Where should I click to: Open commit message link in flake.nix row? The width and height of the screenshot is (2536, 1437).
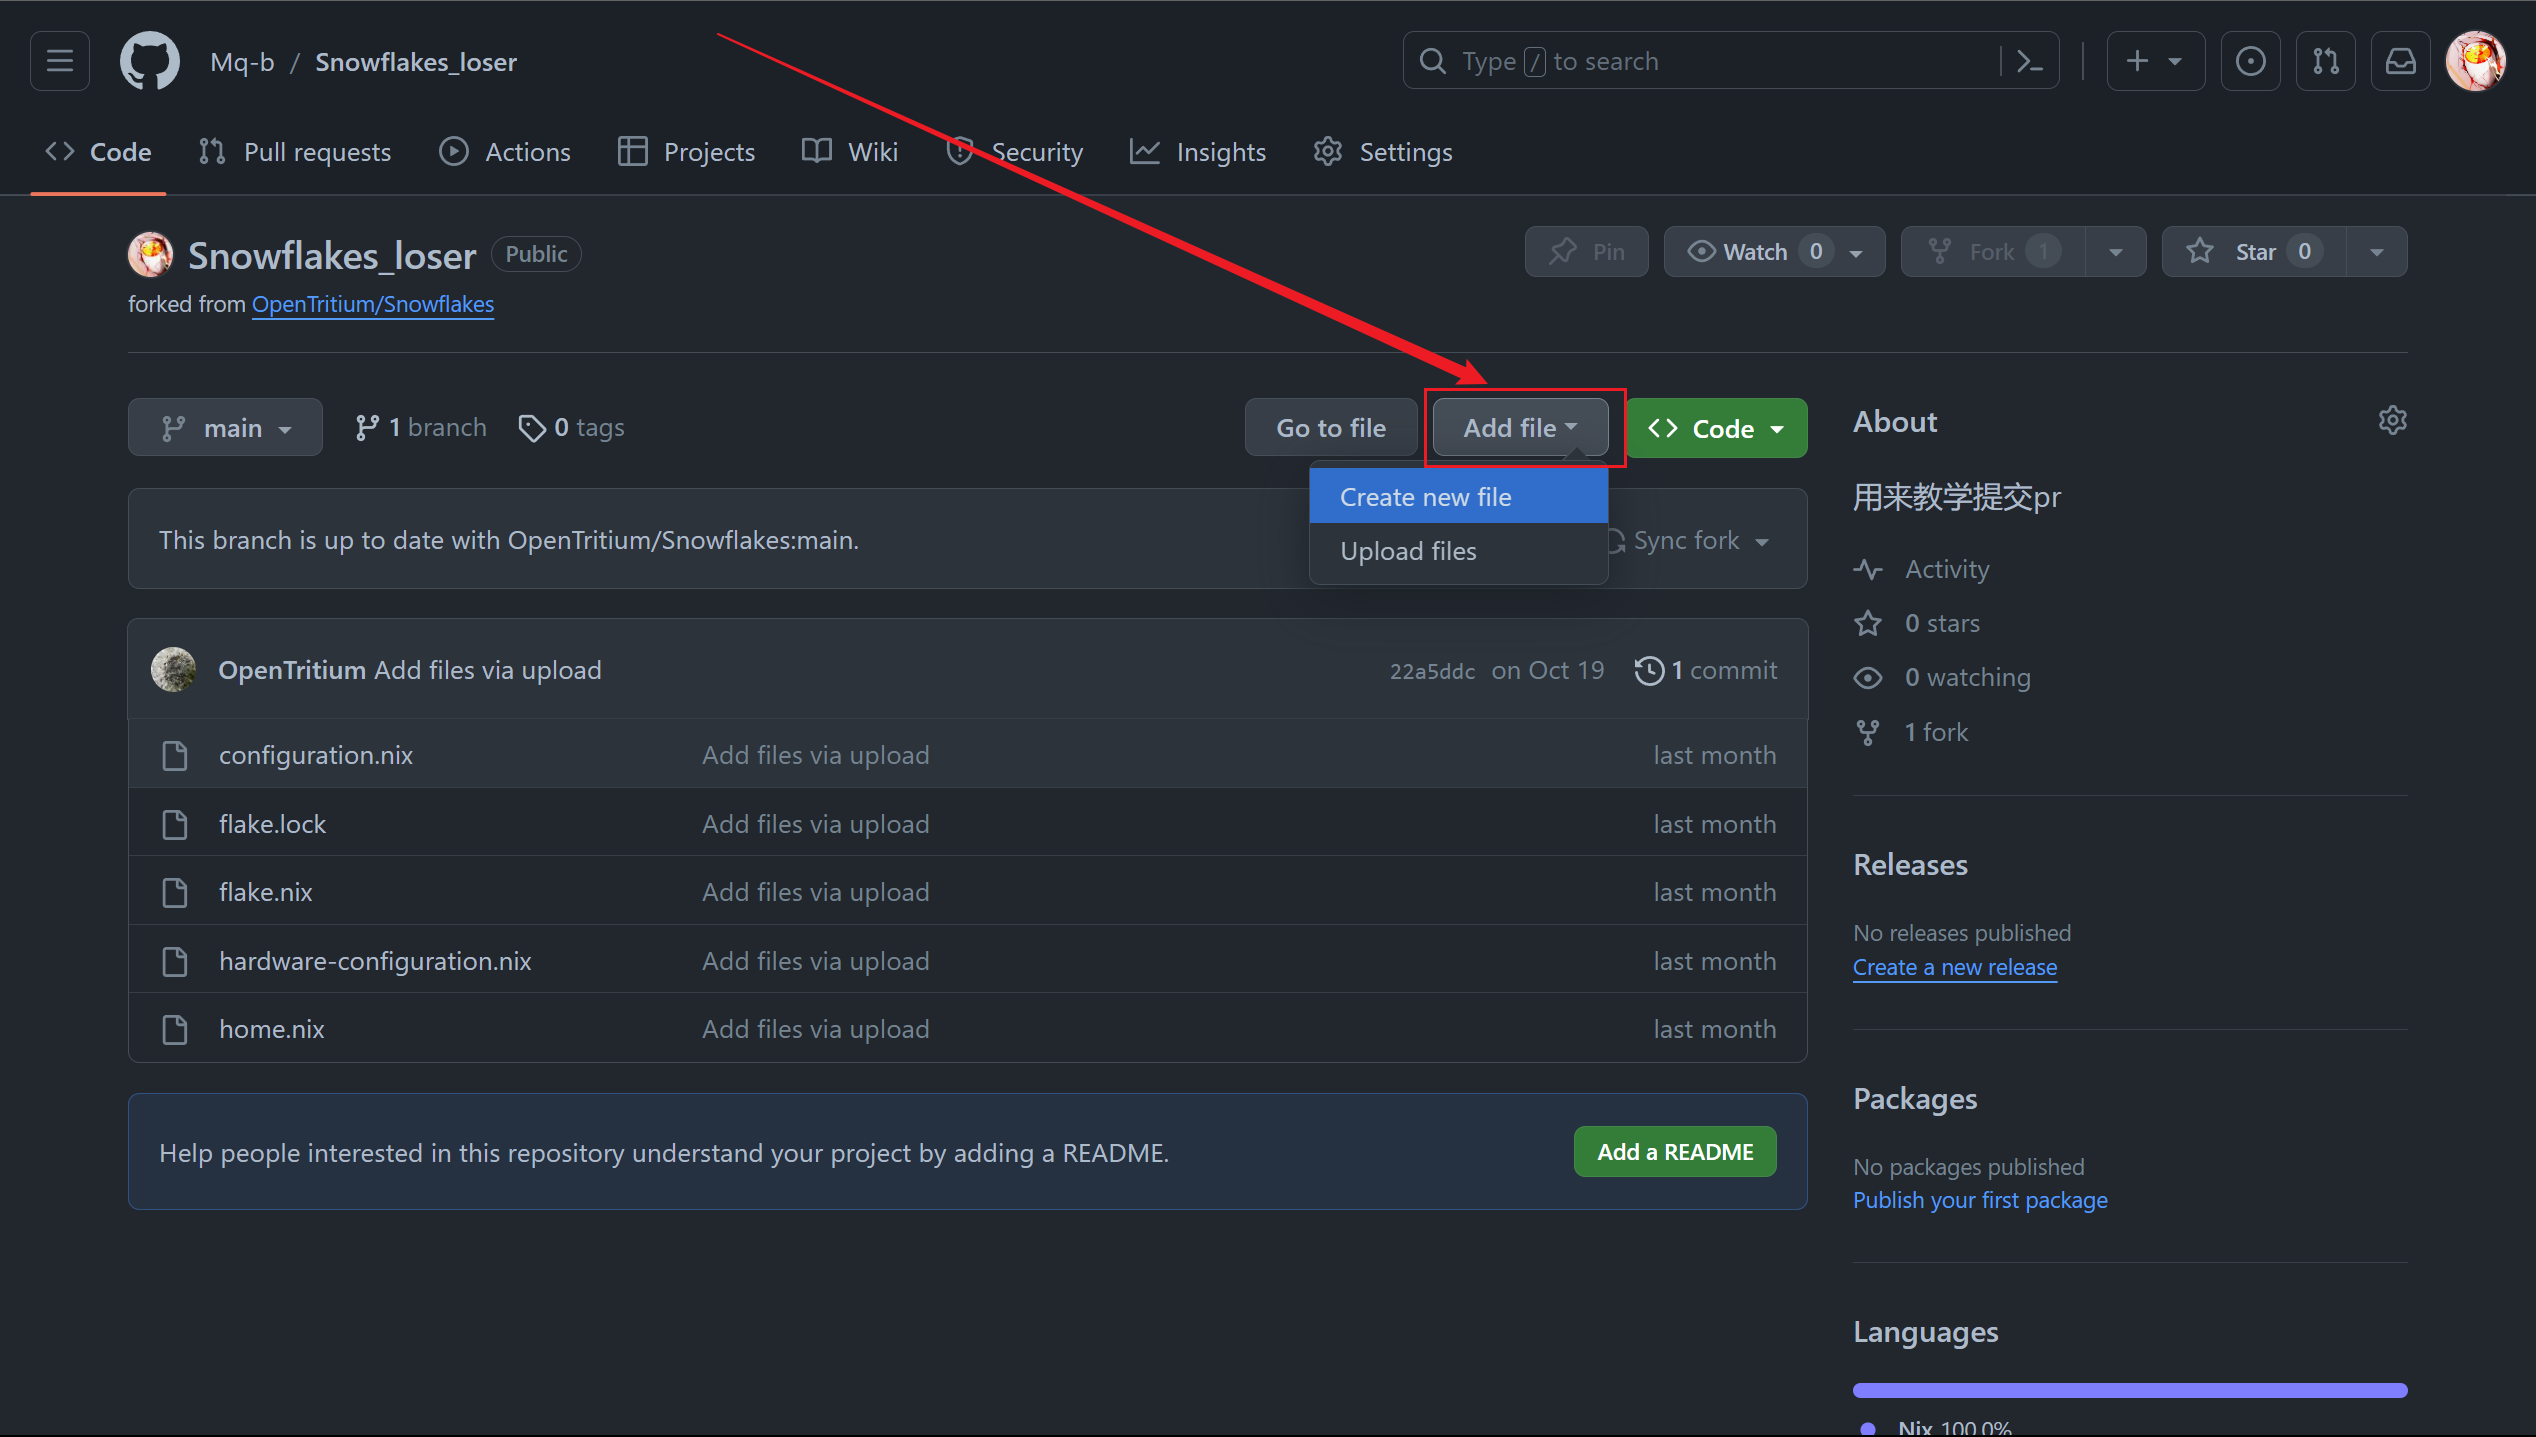click(815, 892)
